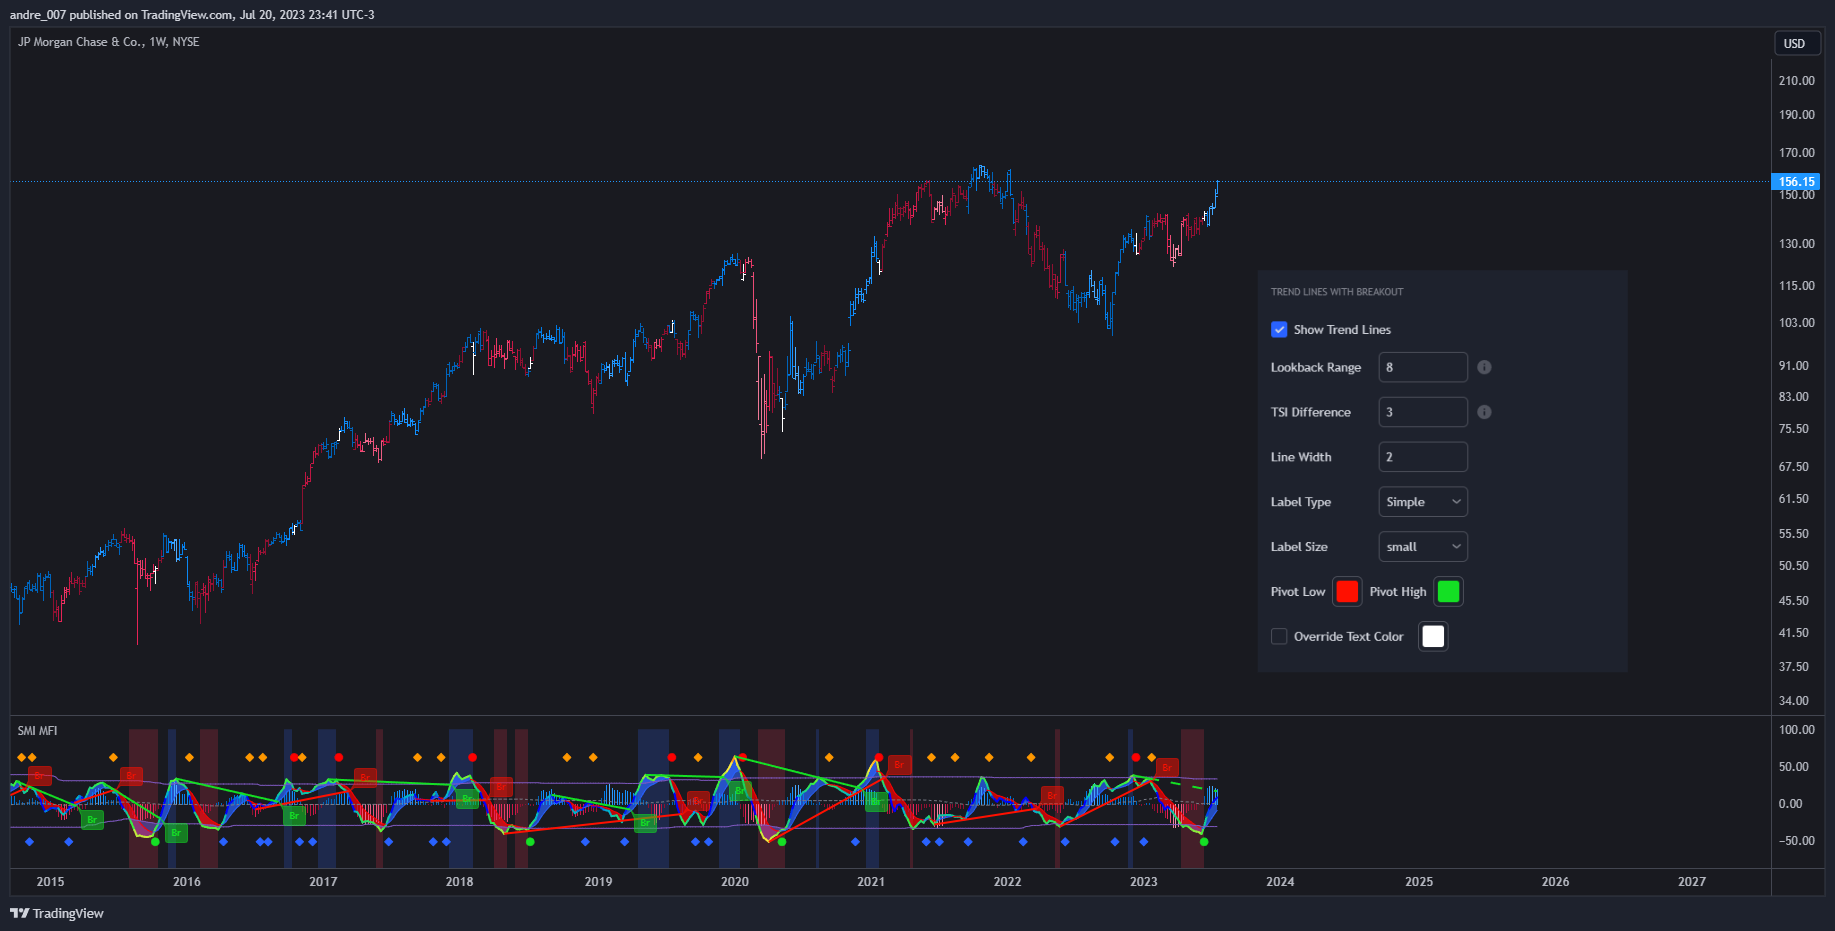Click the 190.00 price axis label
This screenshot has width=1835, height=931.
point(1797,115)
